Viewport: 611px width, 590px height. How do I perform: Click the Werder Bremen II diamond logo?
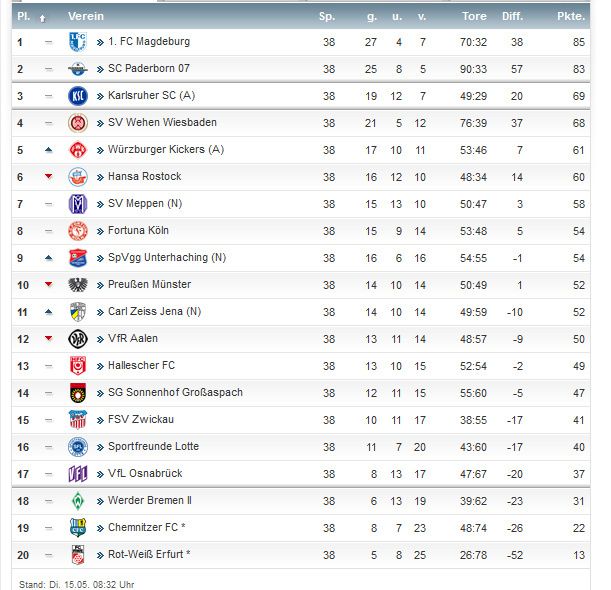pos(77,500)
